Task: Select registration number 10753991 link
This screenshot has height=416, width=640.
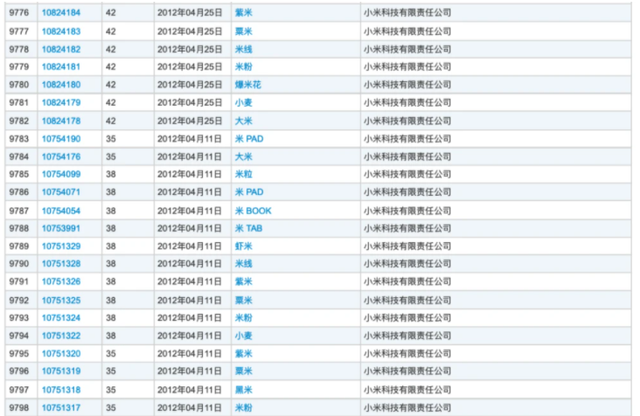Action: 61,228
